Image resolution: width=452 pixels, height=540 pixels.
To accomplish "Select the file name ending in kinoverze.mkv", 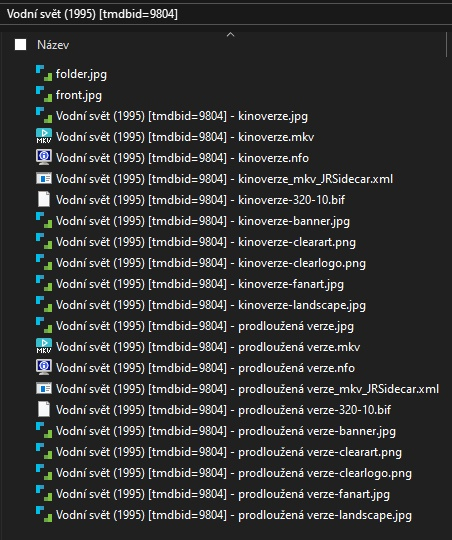I will click(x=185, y=137).
